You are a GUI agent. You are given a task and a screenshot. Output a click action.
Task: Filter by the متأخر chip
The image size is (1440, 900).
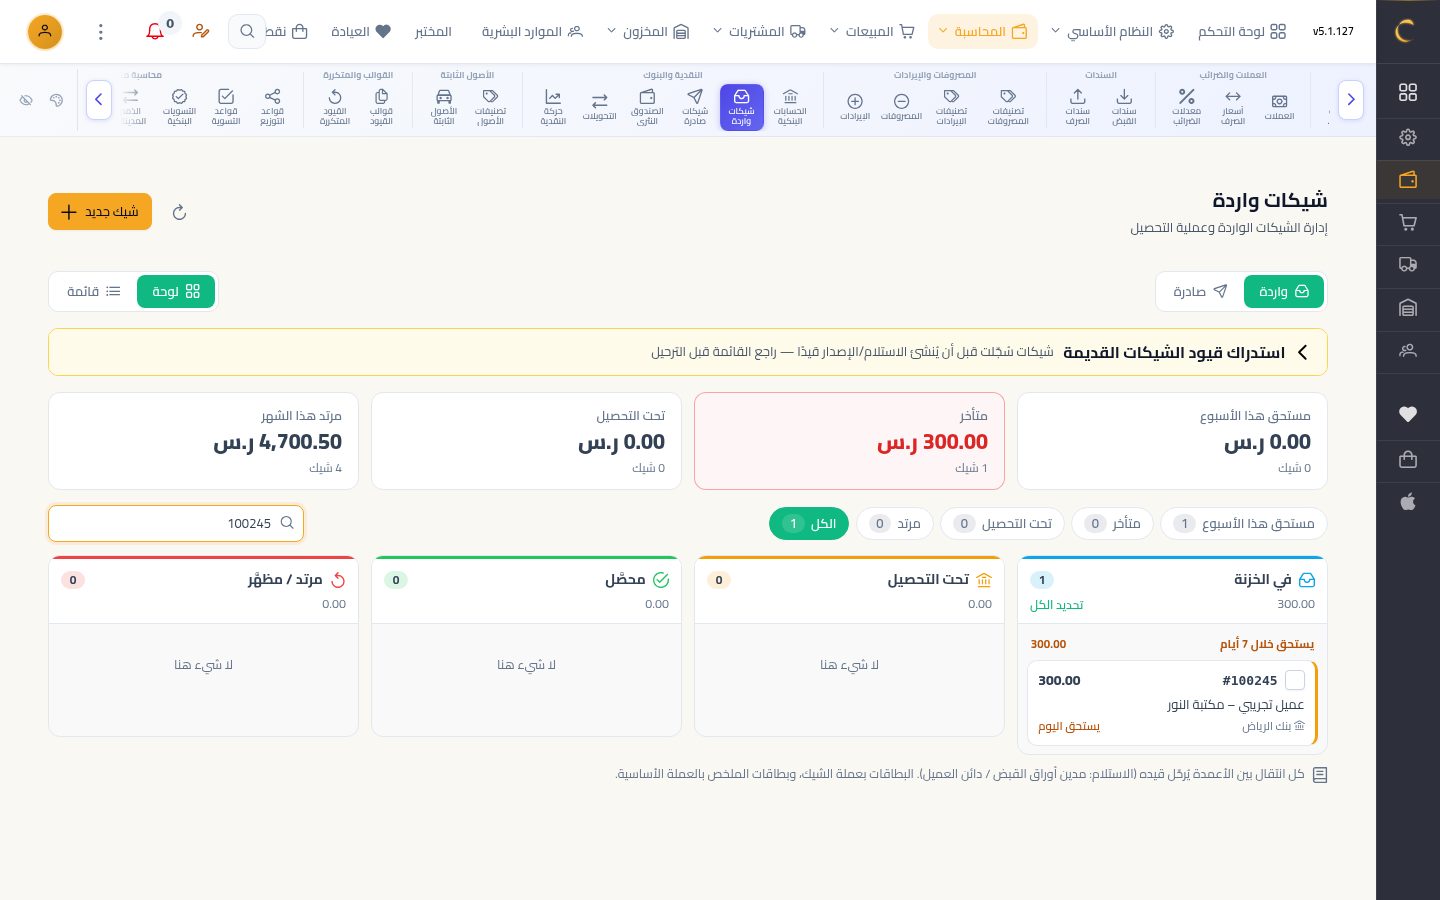[x=1112, y=523]
